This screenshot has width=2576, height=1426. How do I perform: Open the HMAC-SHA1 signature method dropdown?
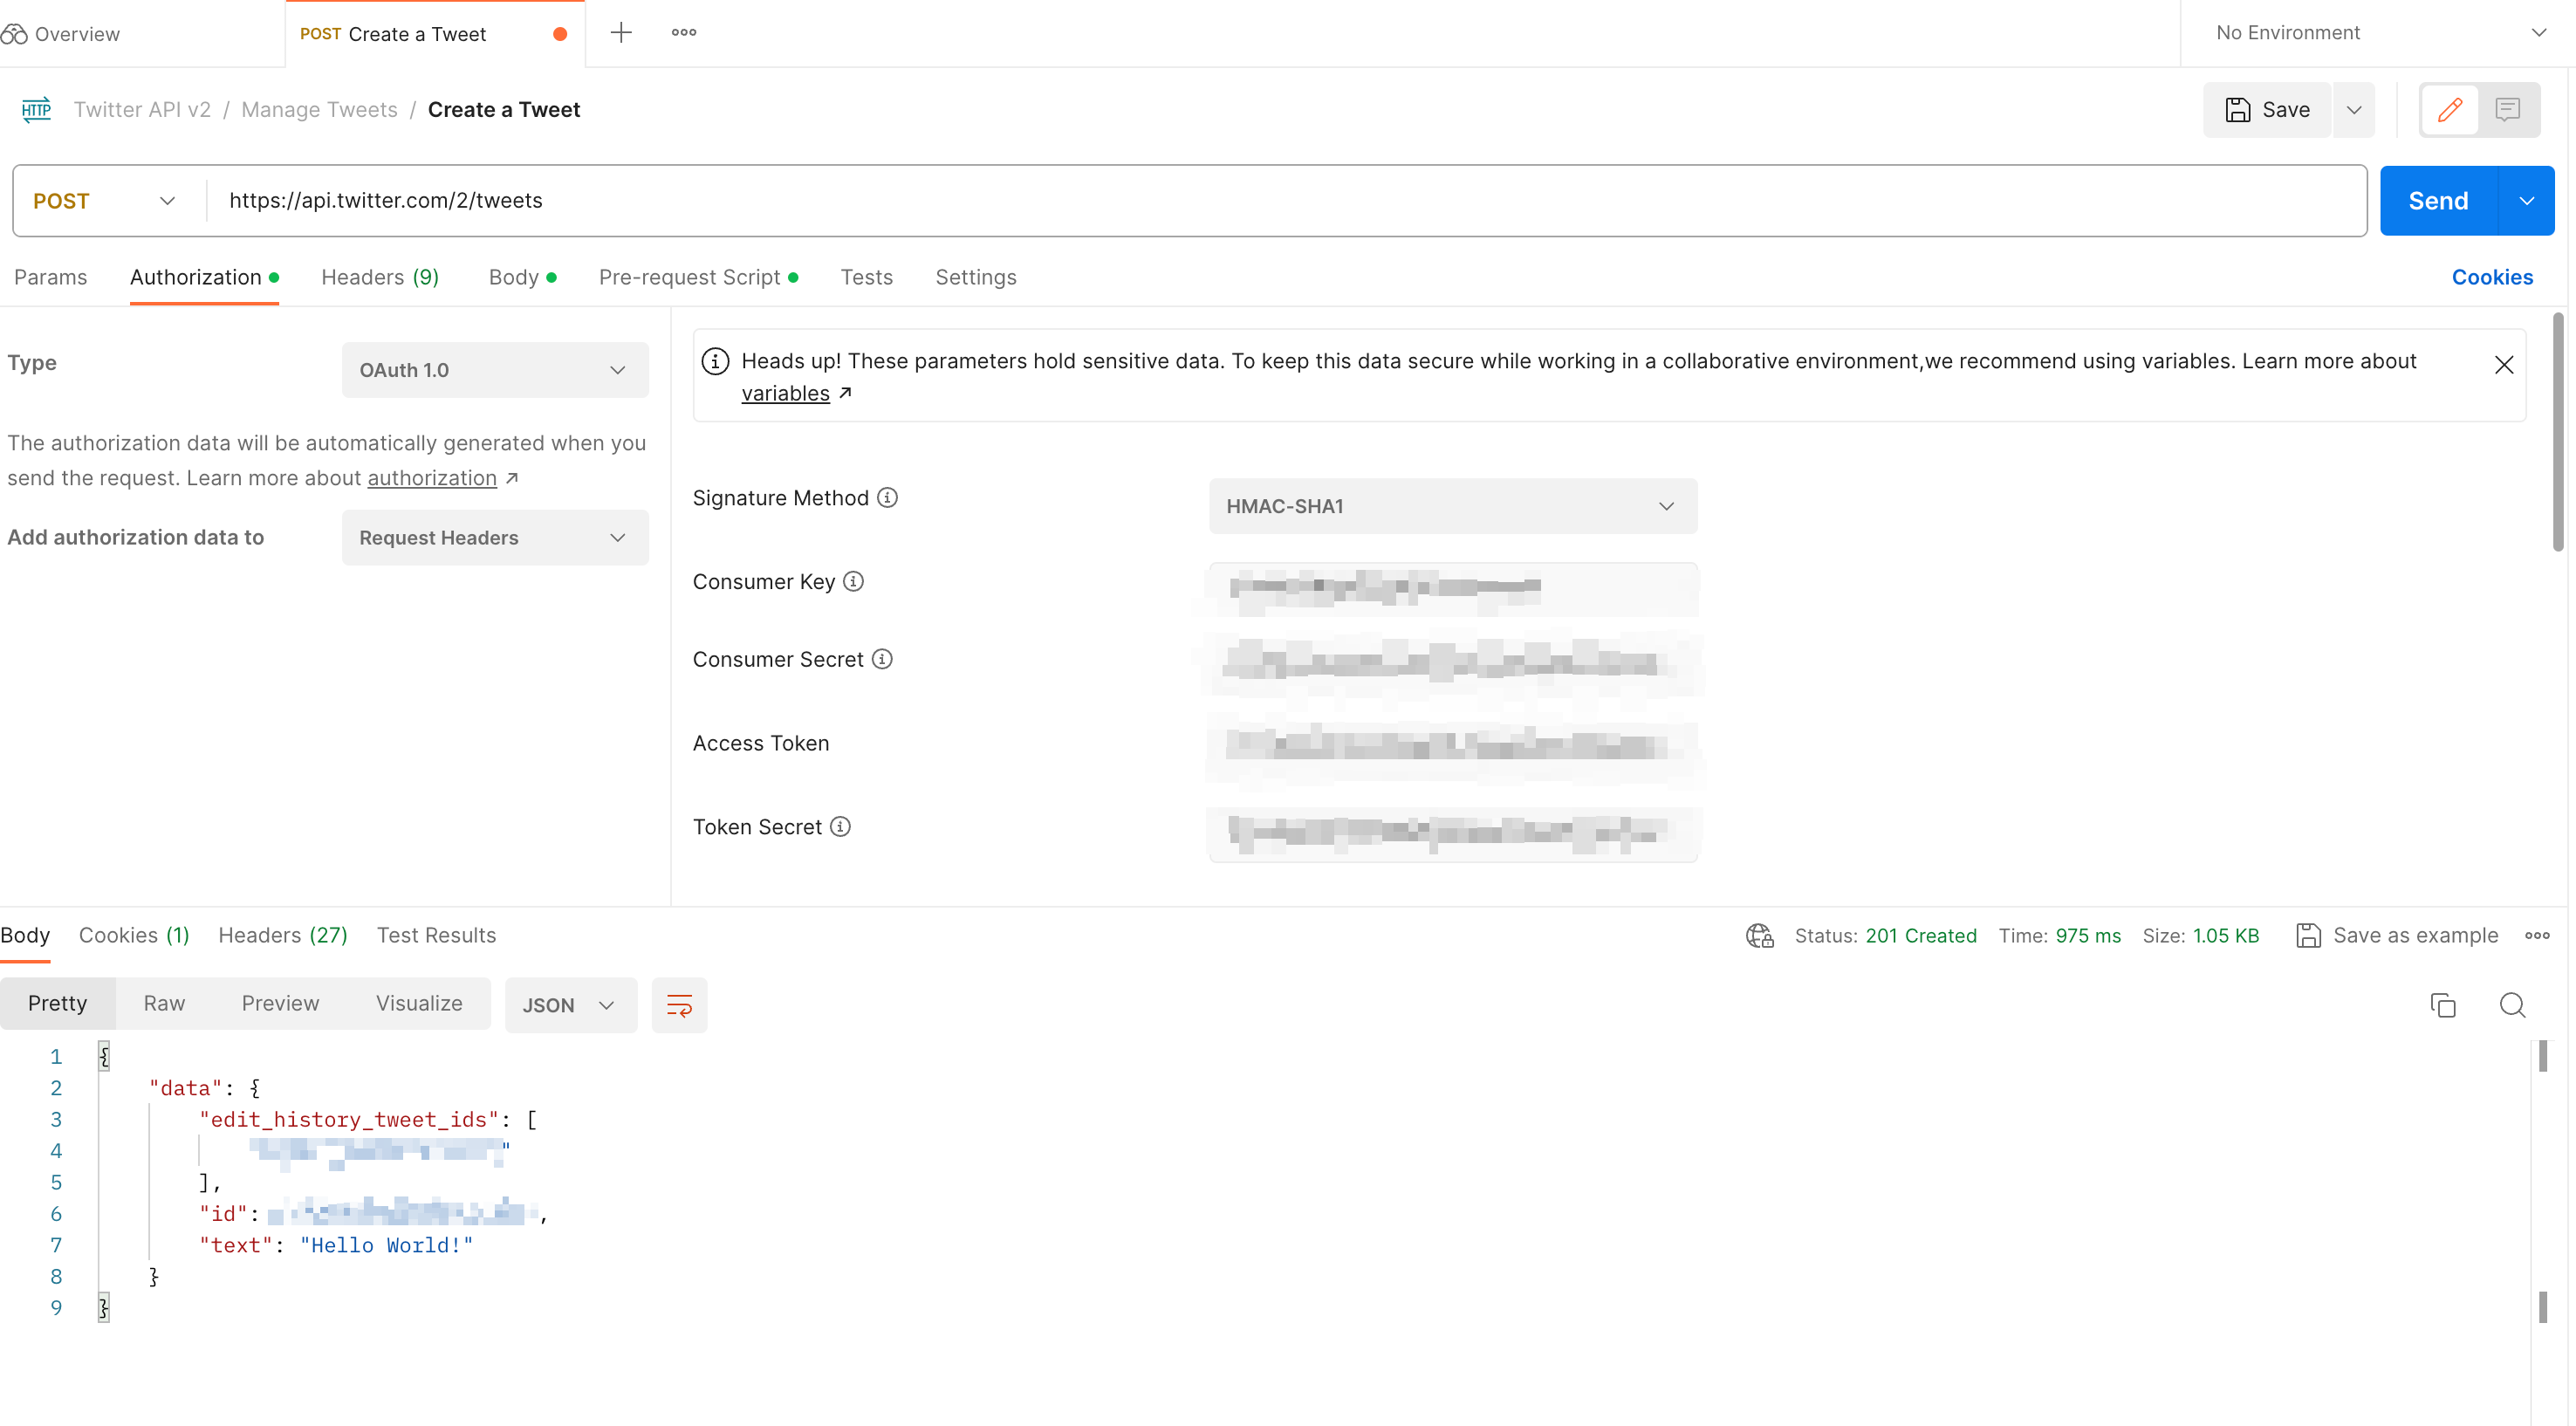pyautogui.click(x=1452, y=506)
